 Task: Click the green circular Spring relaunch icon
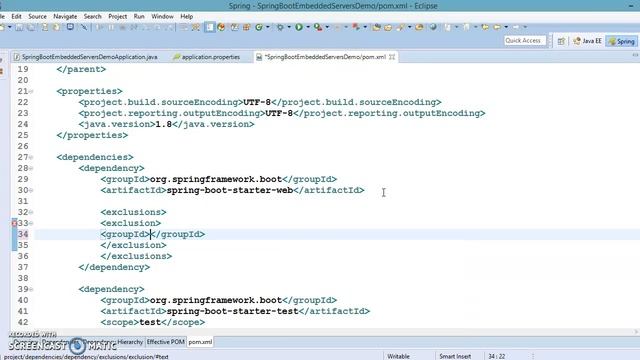pyautogui.click(x=259, y=27)
